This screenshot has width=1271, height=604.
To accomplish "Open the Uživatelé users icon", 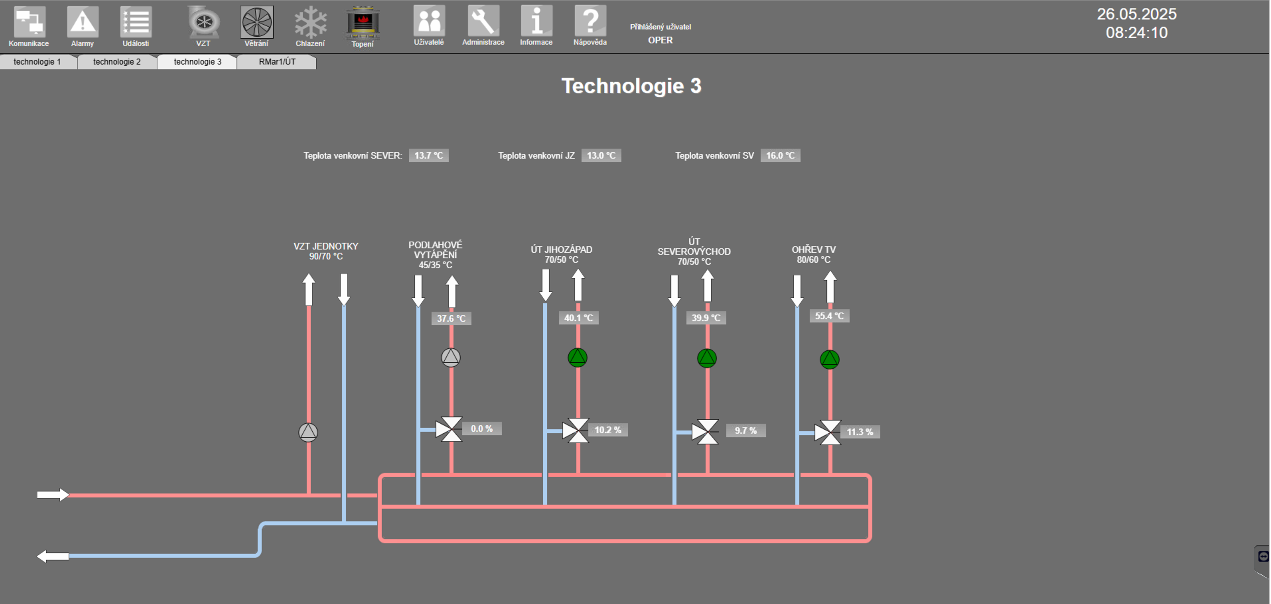I will [x=429, y=22].
